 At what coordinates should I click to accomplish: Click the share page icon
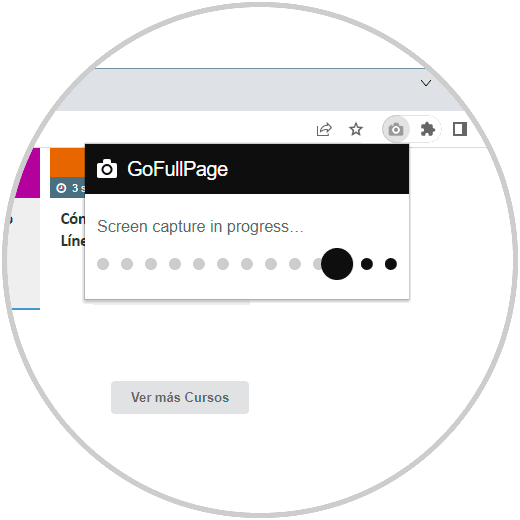tap(324, 129)
